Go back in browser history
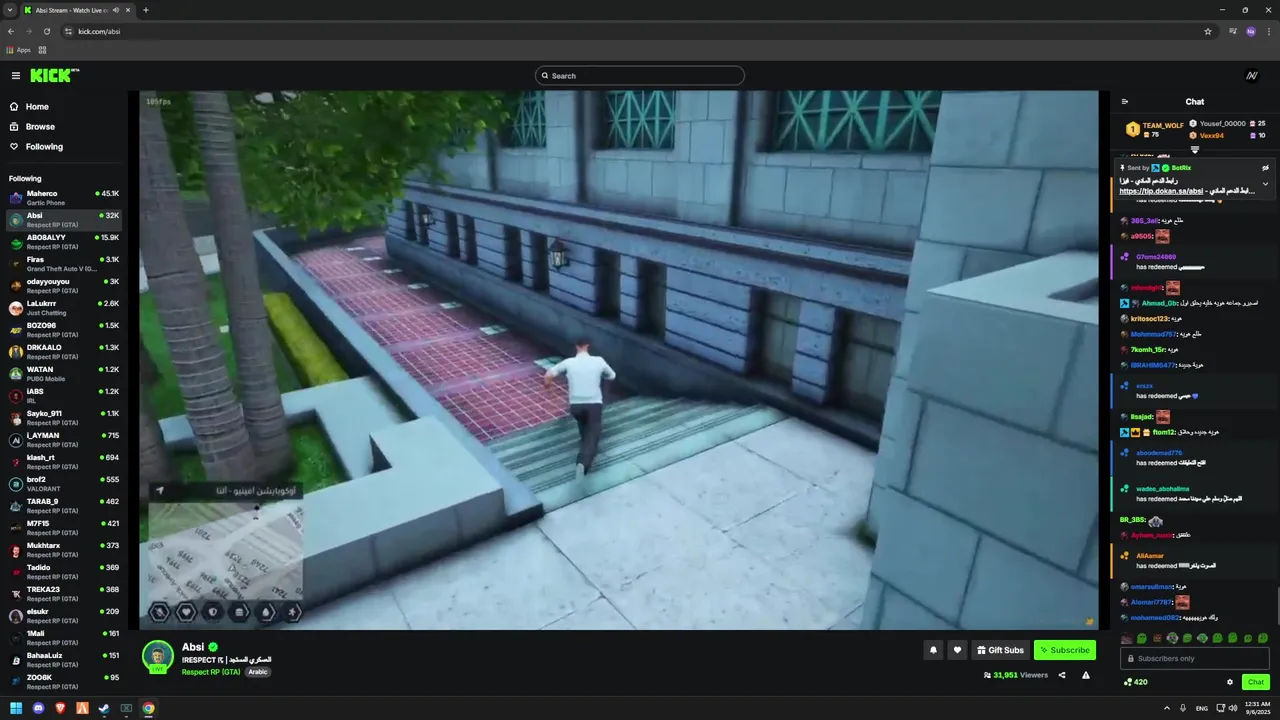The image size is (1280, 720). (x=11, y=31)
